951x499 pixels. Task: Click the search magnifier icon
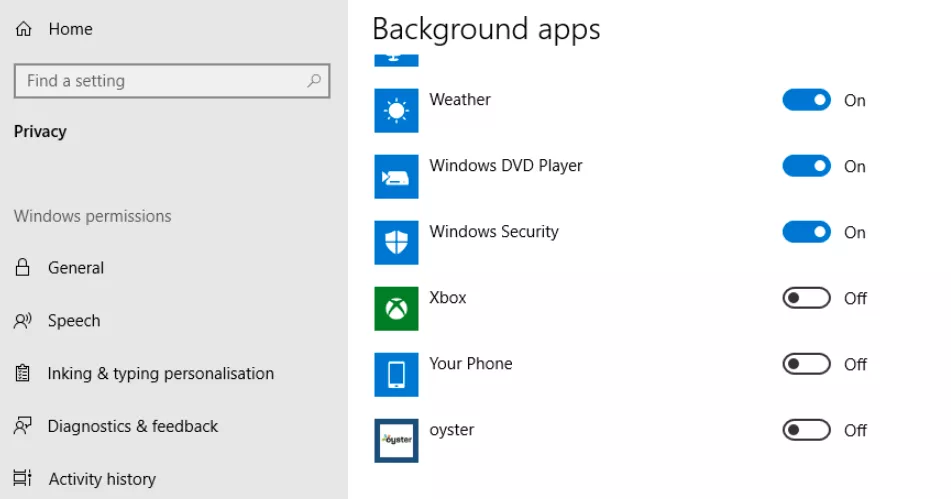(314, 81)
